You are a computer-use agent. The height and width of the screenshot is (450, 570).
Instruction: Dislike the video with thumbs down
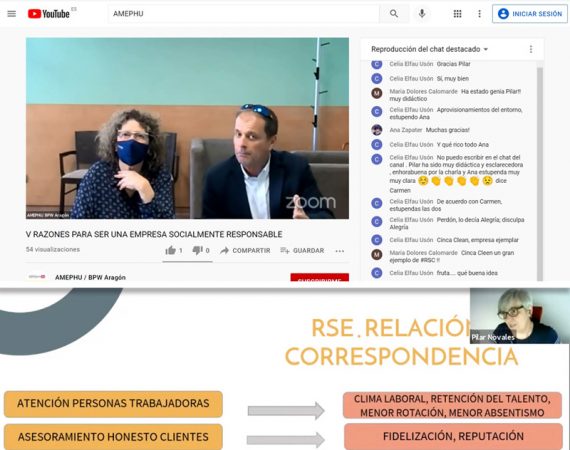201,250
